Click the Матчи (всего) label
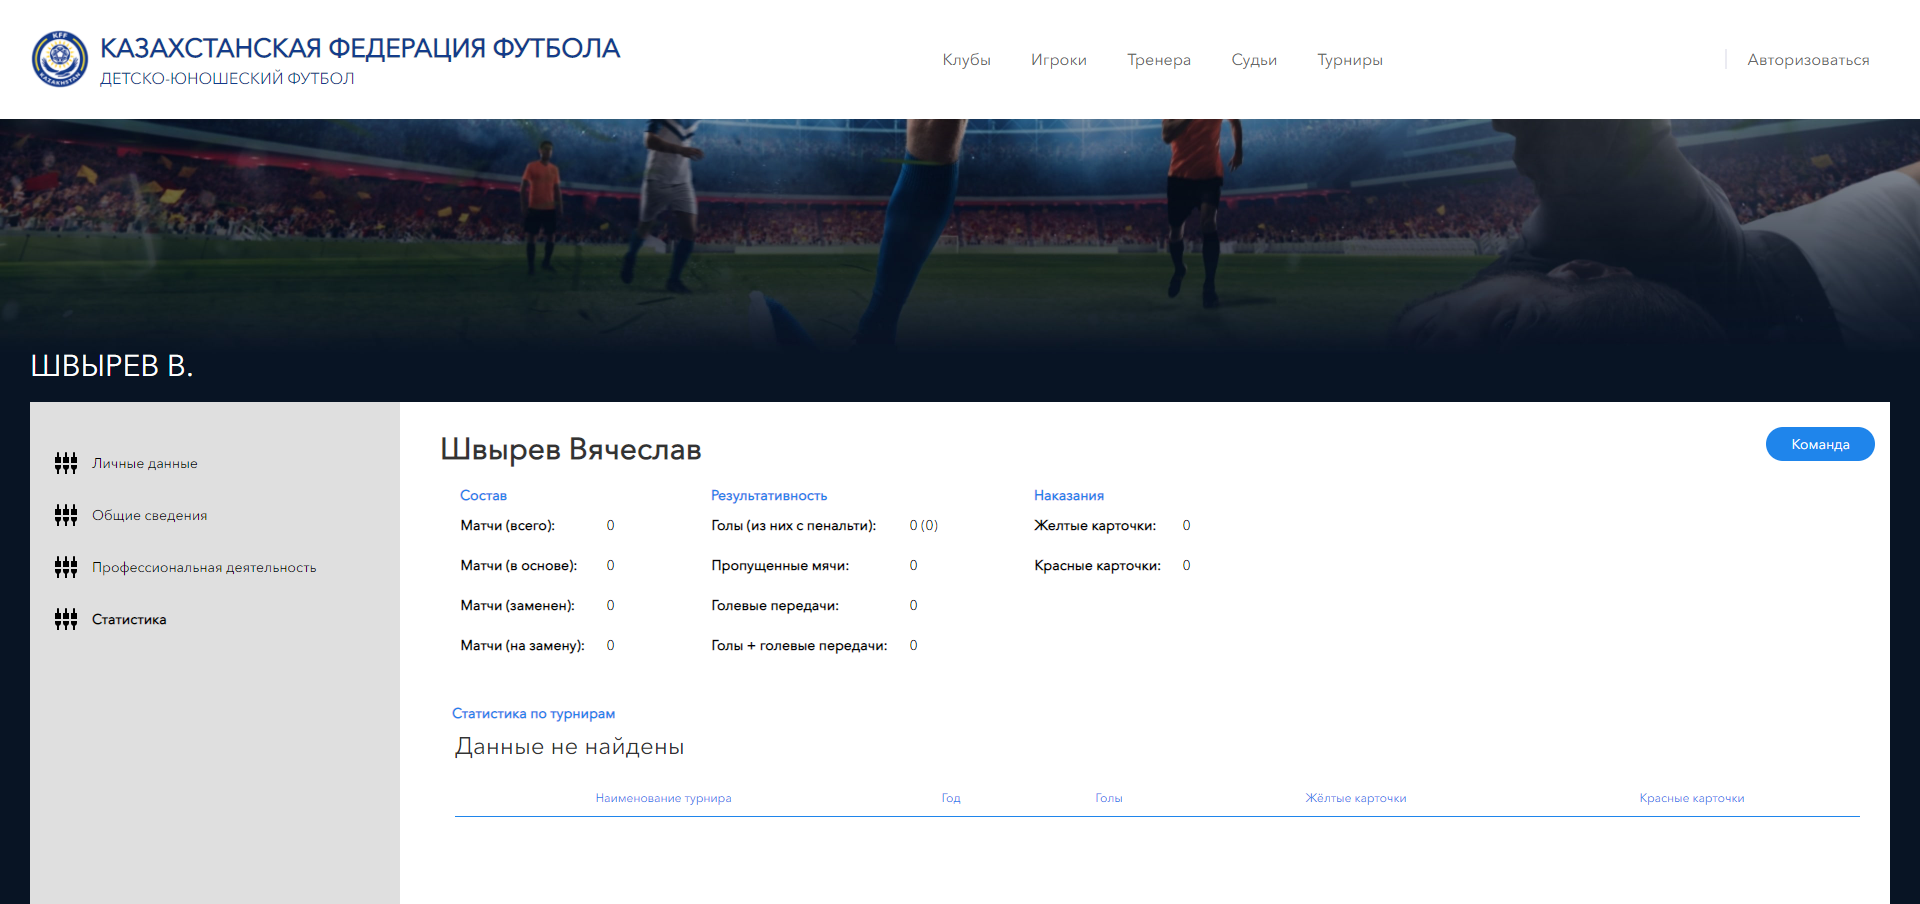 [x=507, y=525]
